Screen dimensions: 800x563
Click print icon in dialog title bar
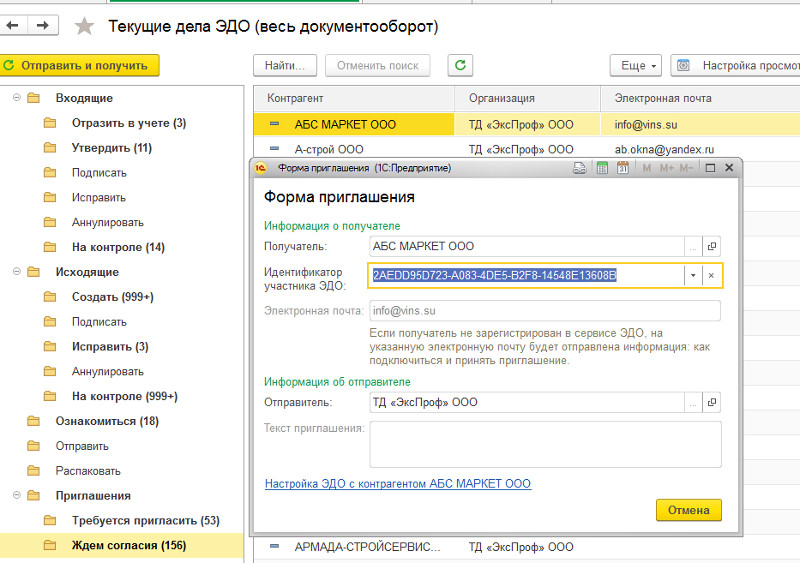[x=579, y=168]
